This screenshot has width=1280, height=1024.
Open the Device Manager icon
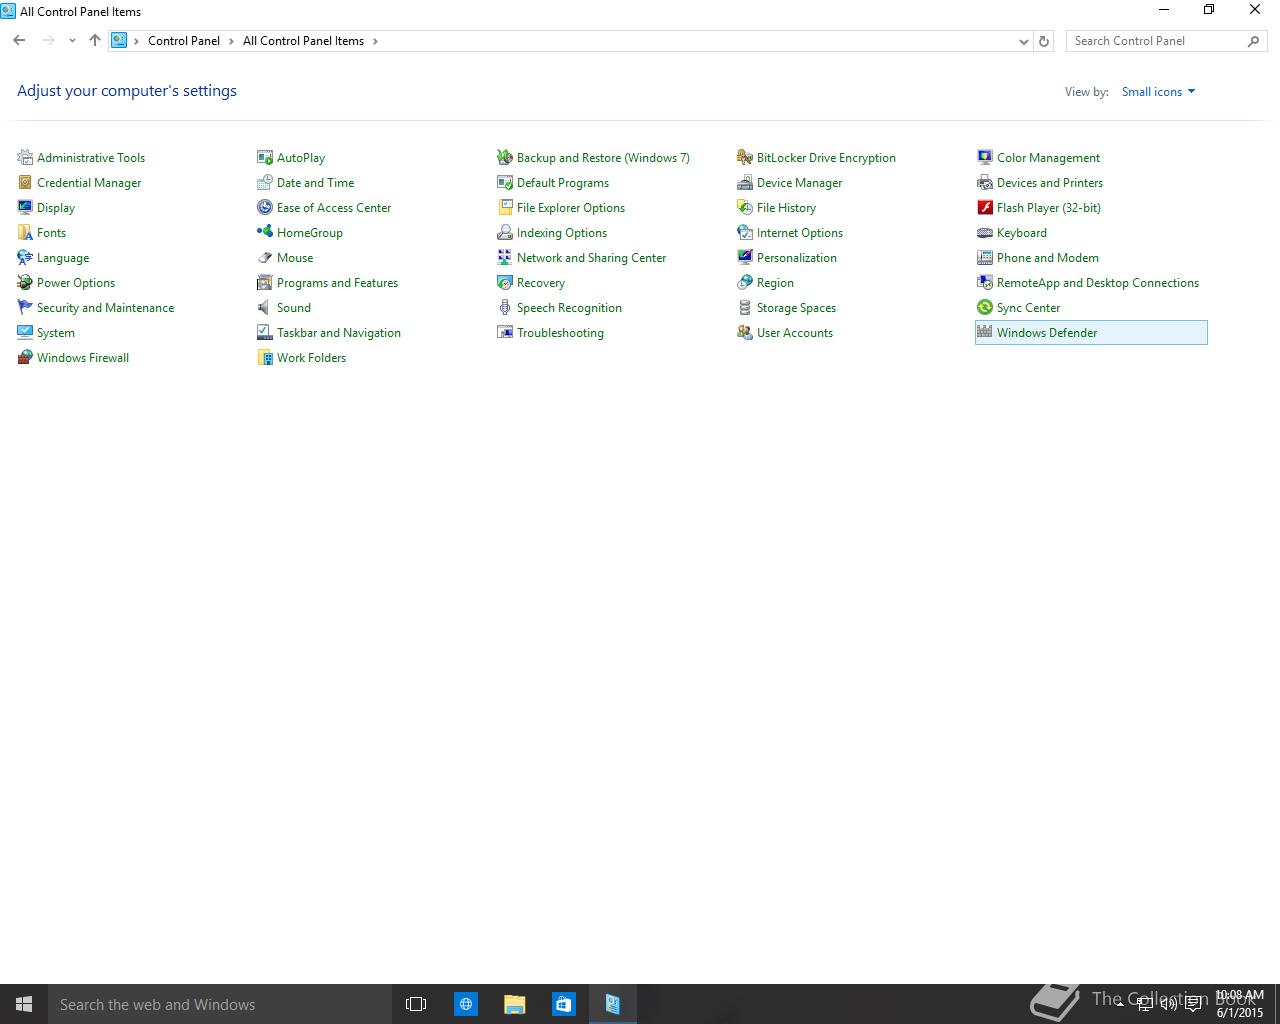pos(745,182)
